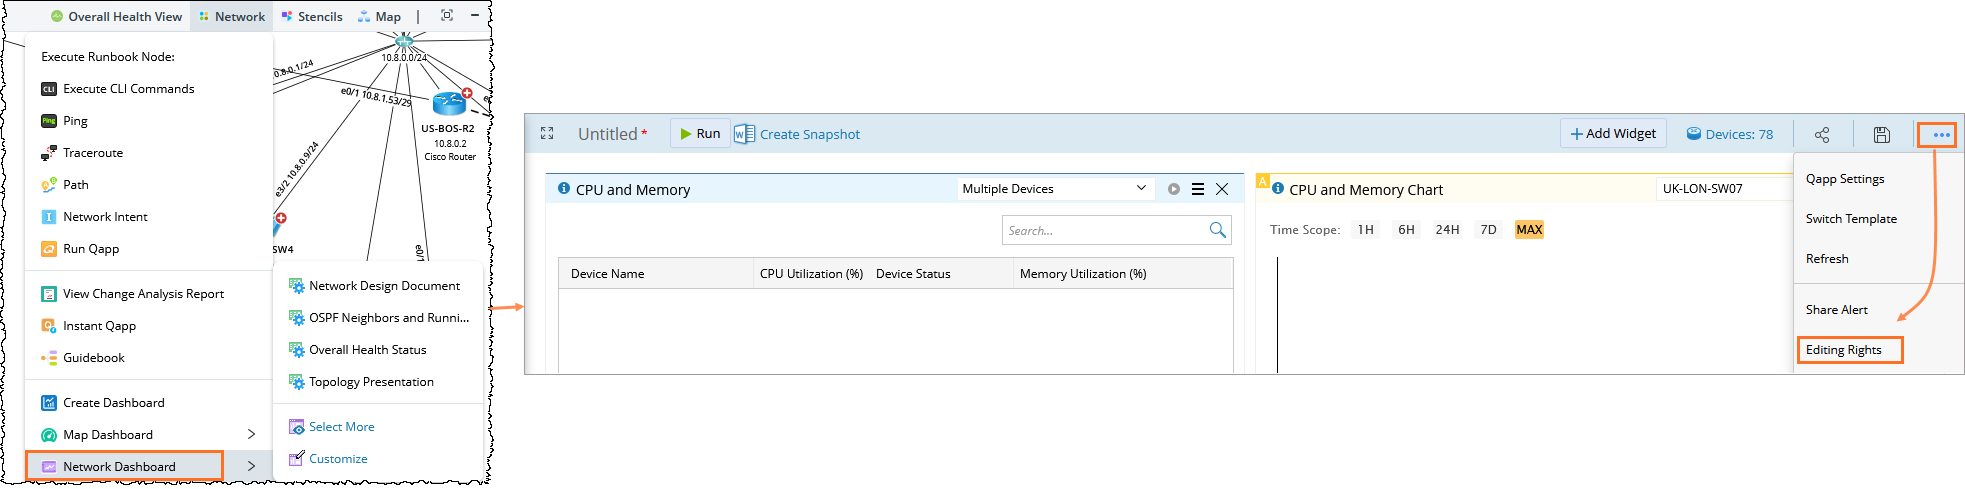The image size is (1965, 489).
Task: Open the three-dot more options menu
Action: pyautogui.click(x=1941, y=135)
